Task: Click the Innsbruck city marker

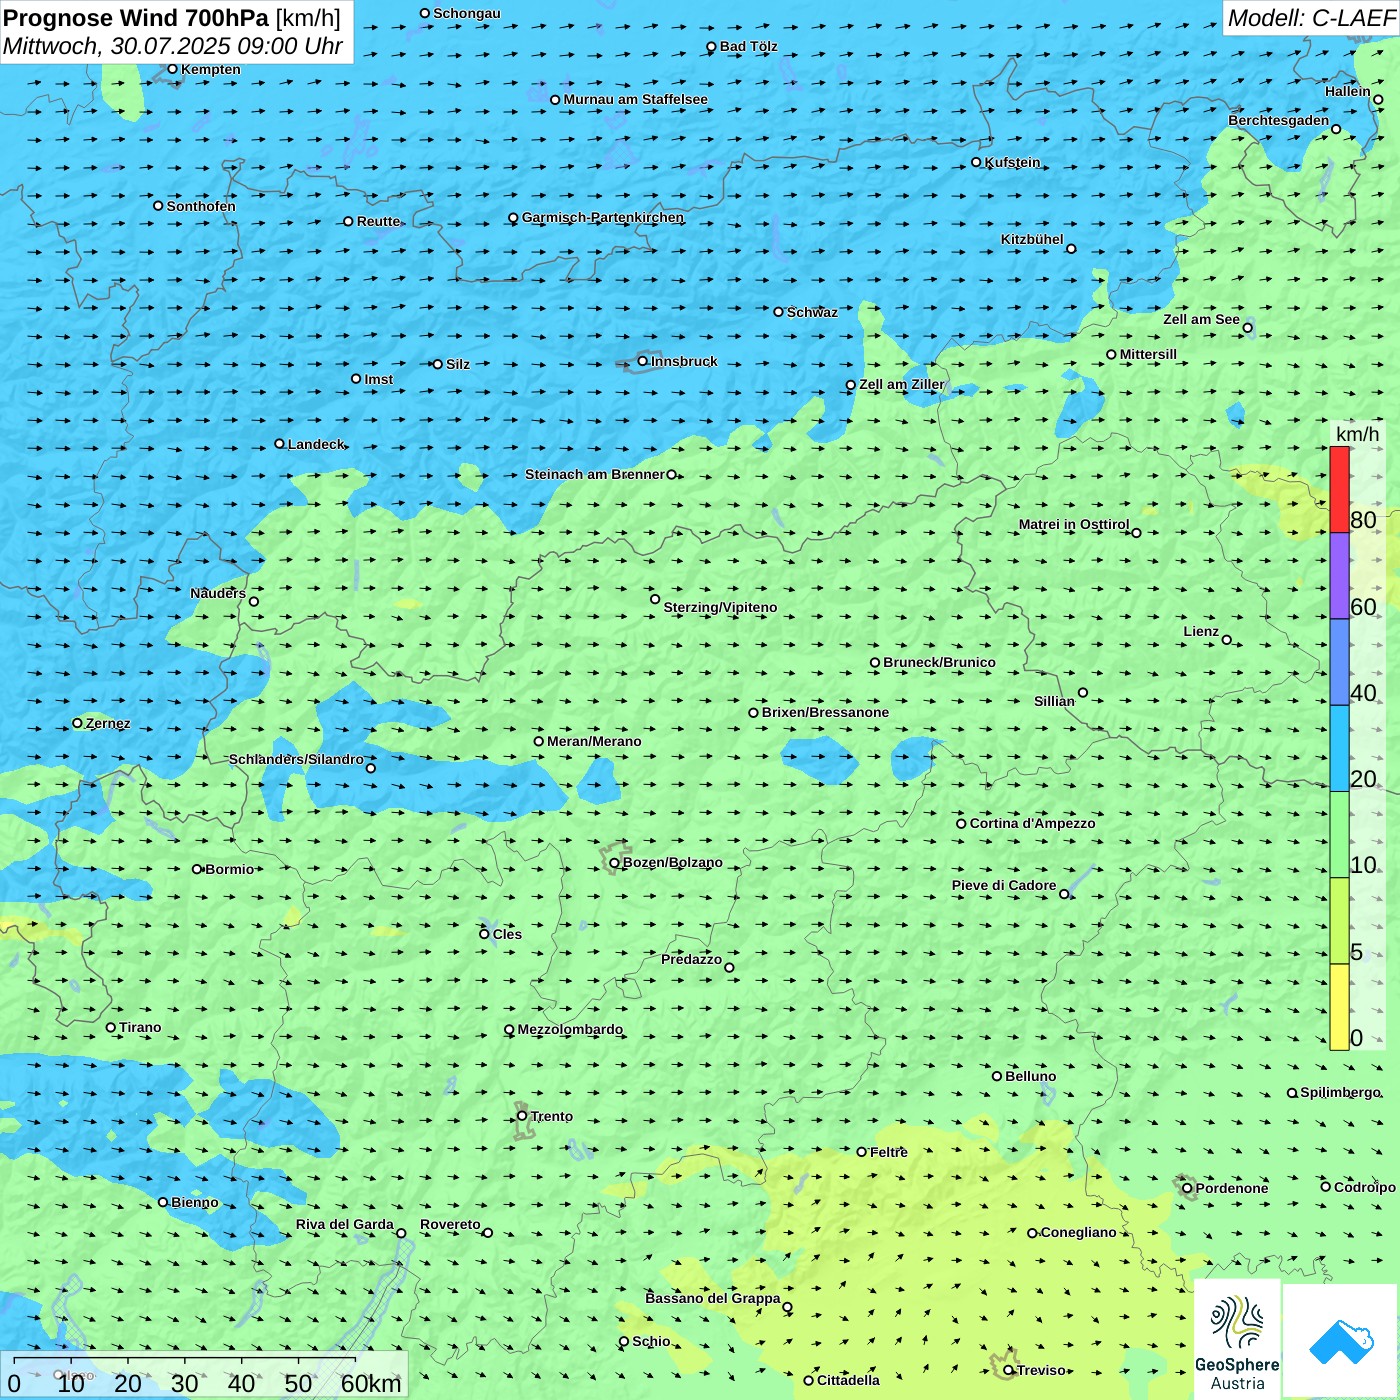Action: click(643, 361)
